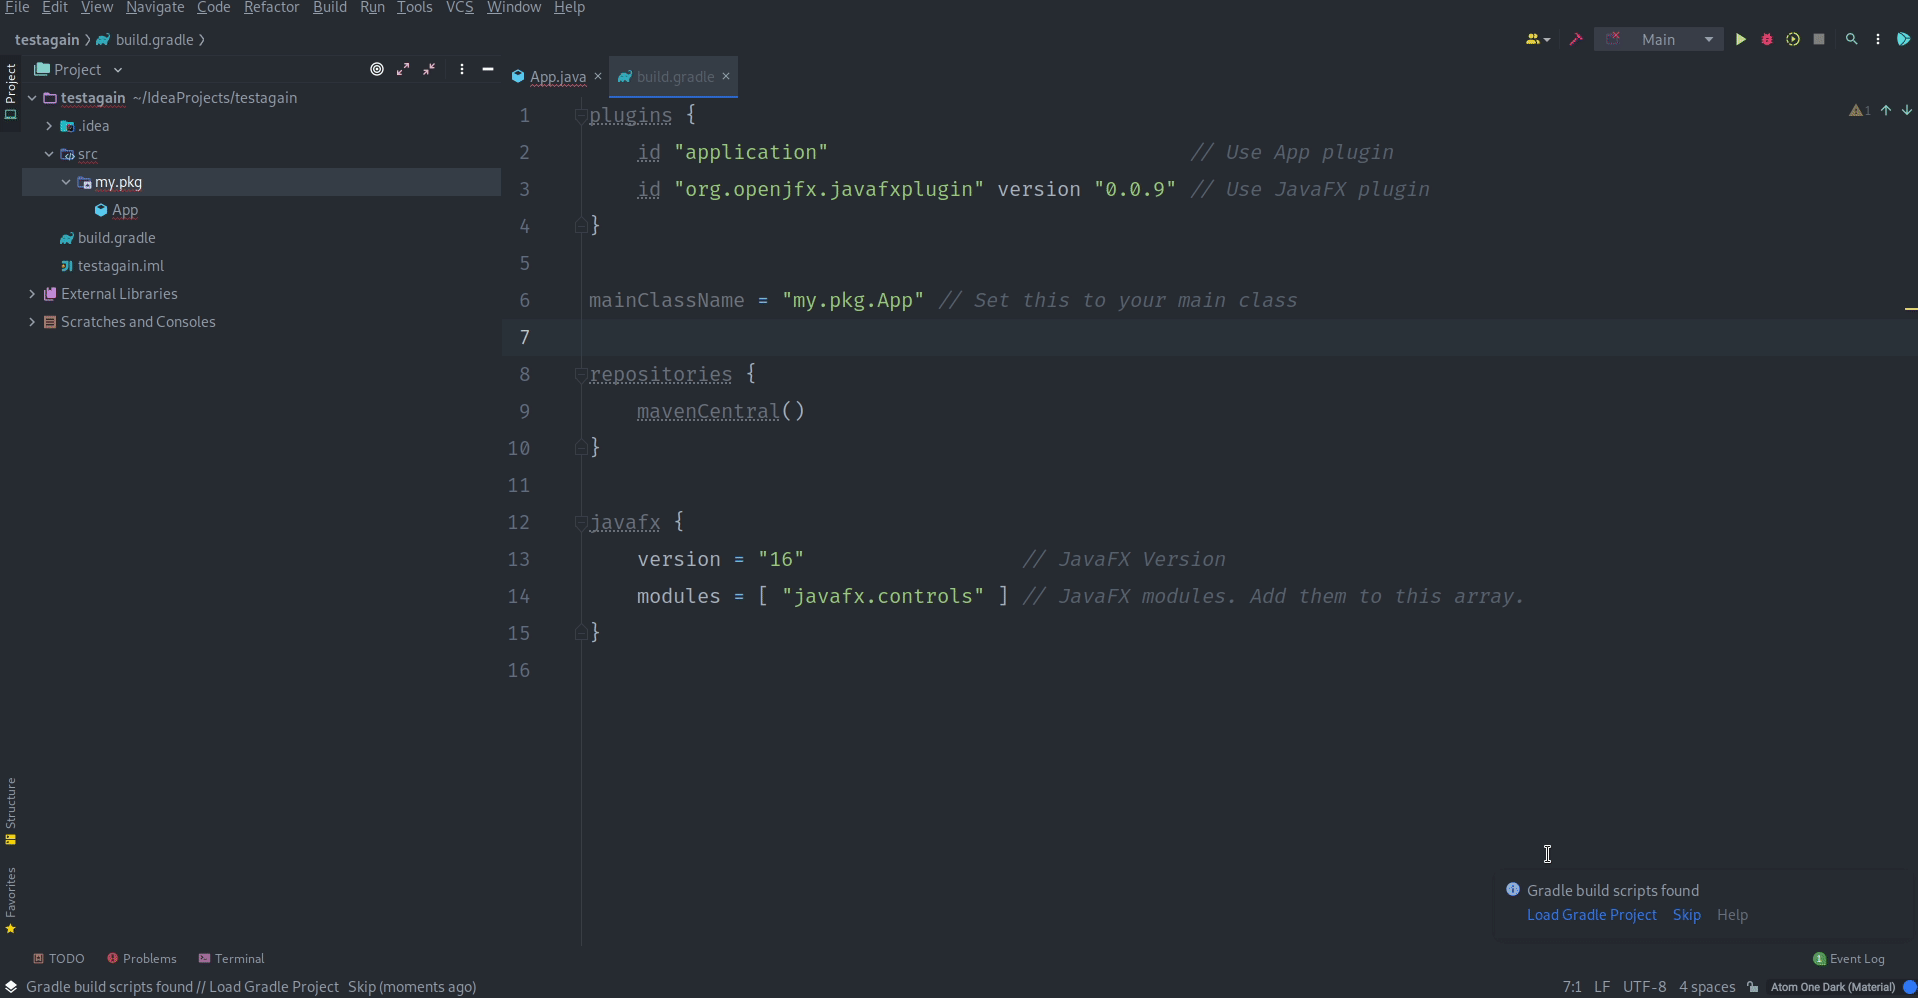Image resolution: width=1918 pixels, height=998 pixels.
Task: Open the Navigate menu
Action: point(155,8)
